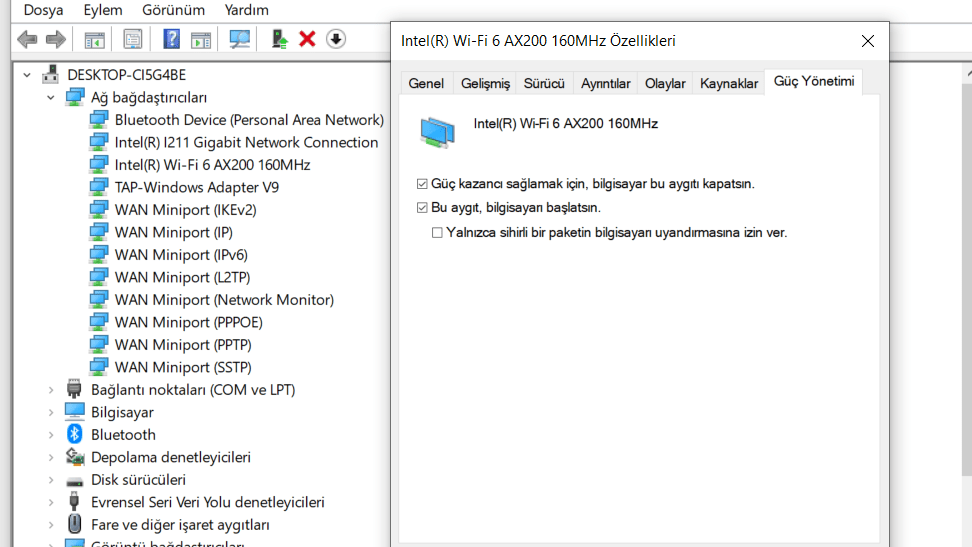Screen dimensions: 972x547
Task: Toggle power saving device shutdown checkbox
Action: click(422, 185)
